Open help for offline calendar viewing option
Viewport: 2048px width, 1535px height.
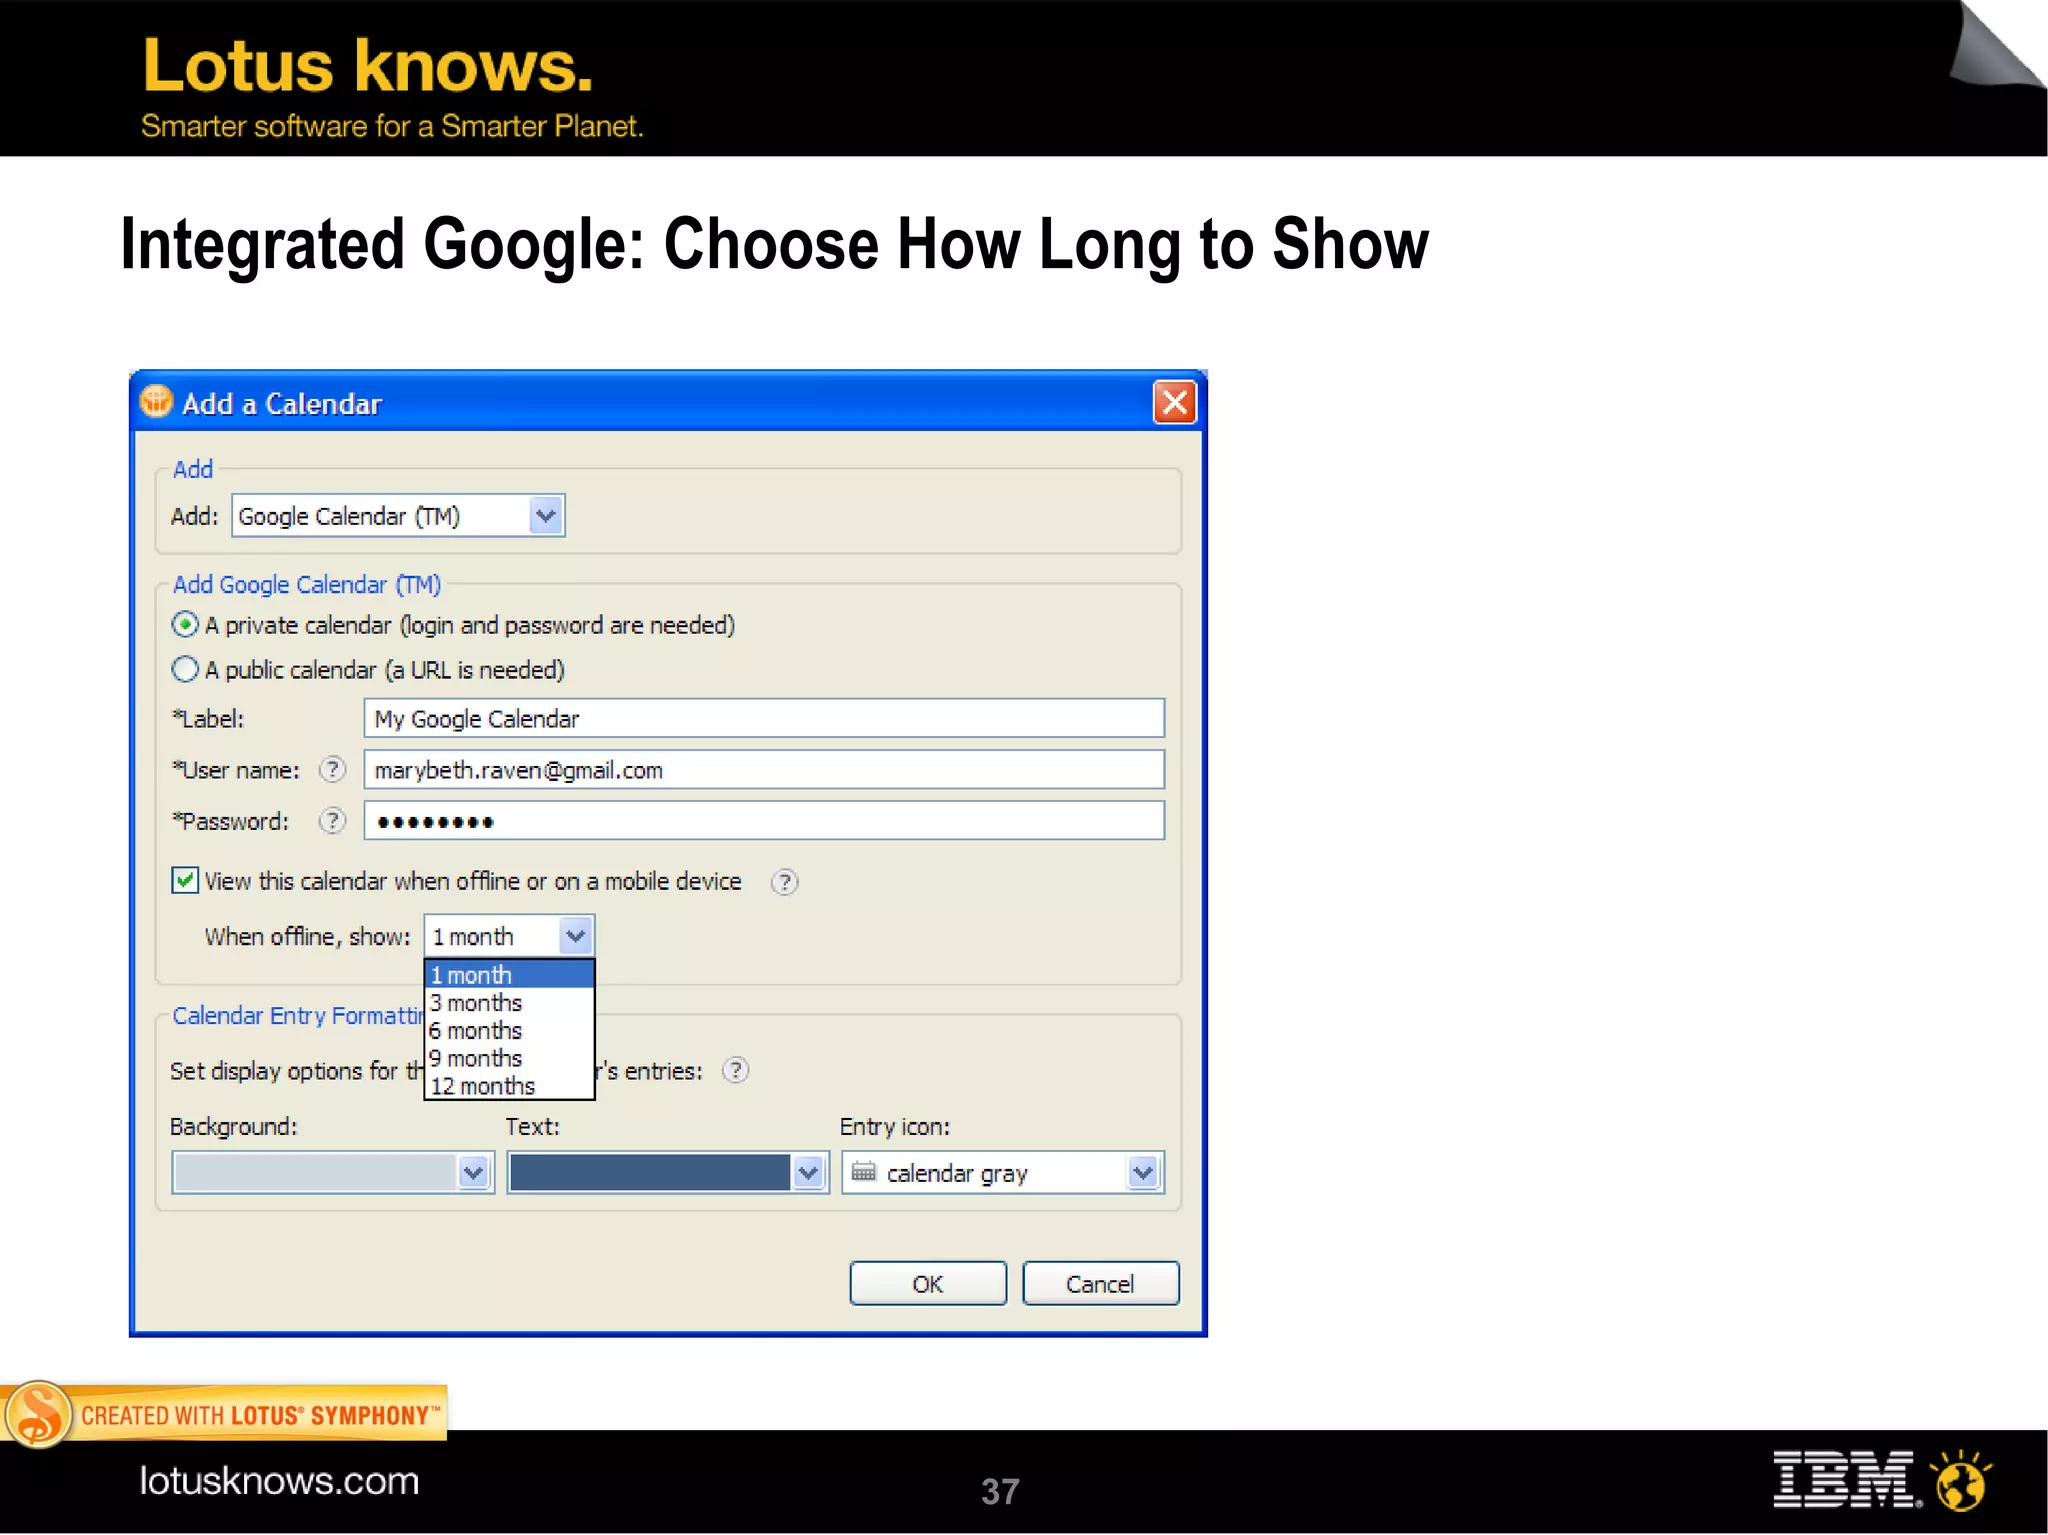point(785,882)
